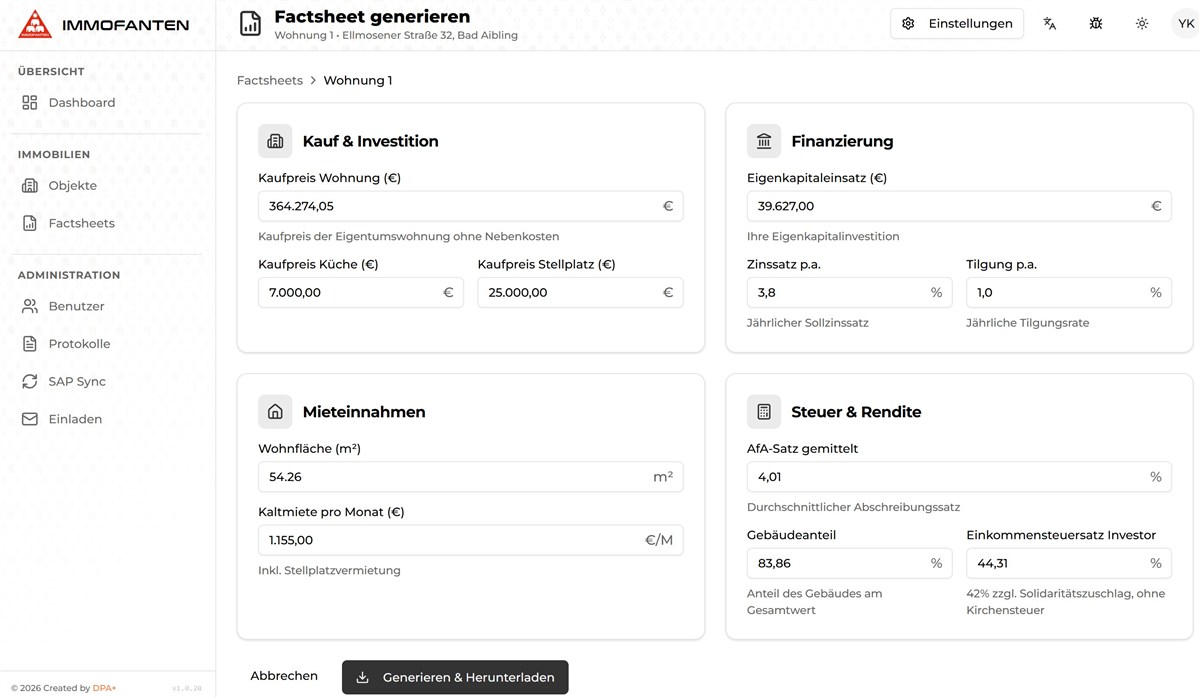Viewport: 1200px width, 698px height.
Task: Open the language selection icon
Action: 1049,22
